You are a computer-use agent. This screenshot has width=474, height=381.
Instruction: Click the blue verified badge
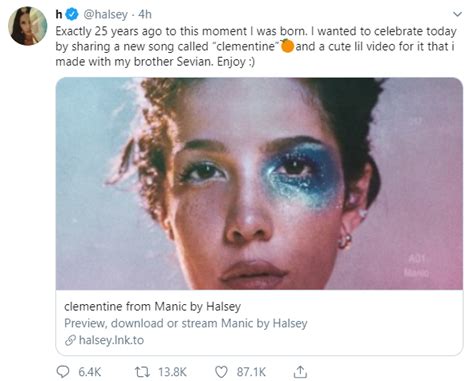click(72, 14)
